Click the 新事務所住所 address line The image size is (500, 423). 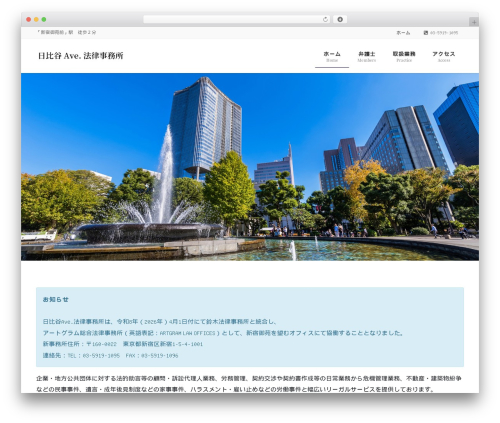pos(123,344)
